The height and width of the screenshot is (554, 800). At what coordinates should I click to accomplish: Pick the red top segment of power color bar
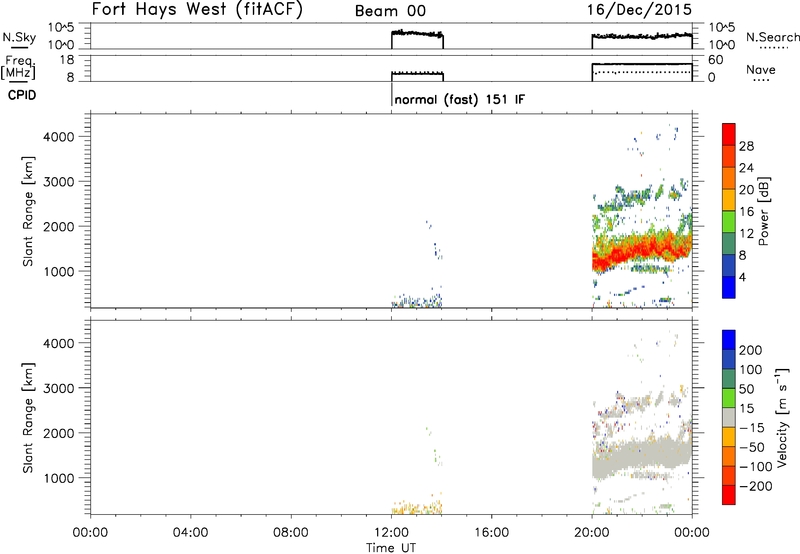click(x=729, y=134)
